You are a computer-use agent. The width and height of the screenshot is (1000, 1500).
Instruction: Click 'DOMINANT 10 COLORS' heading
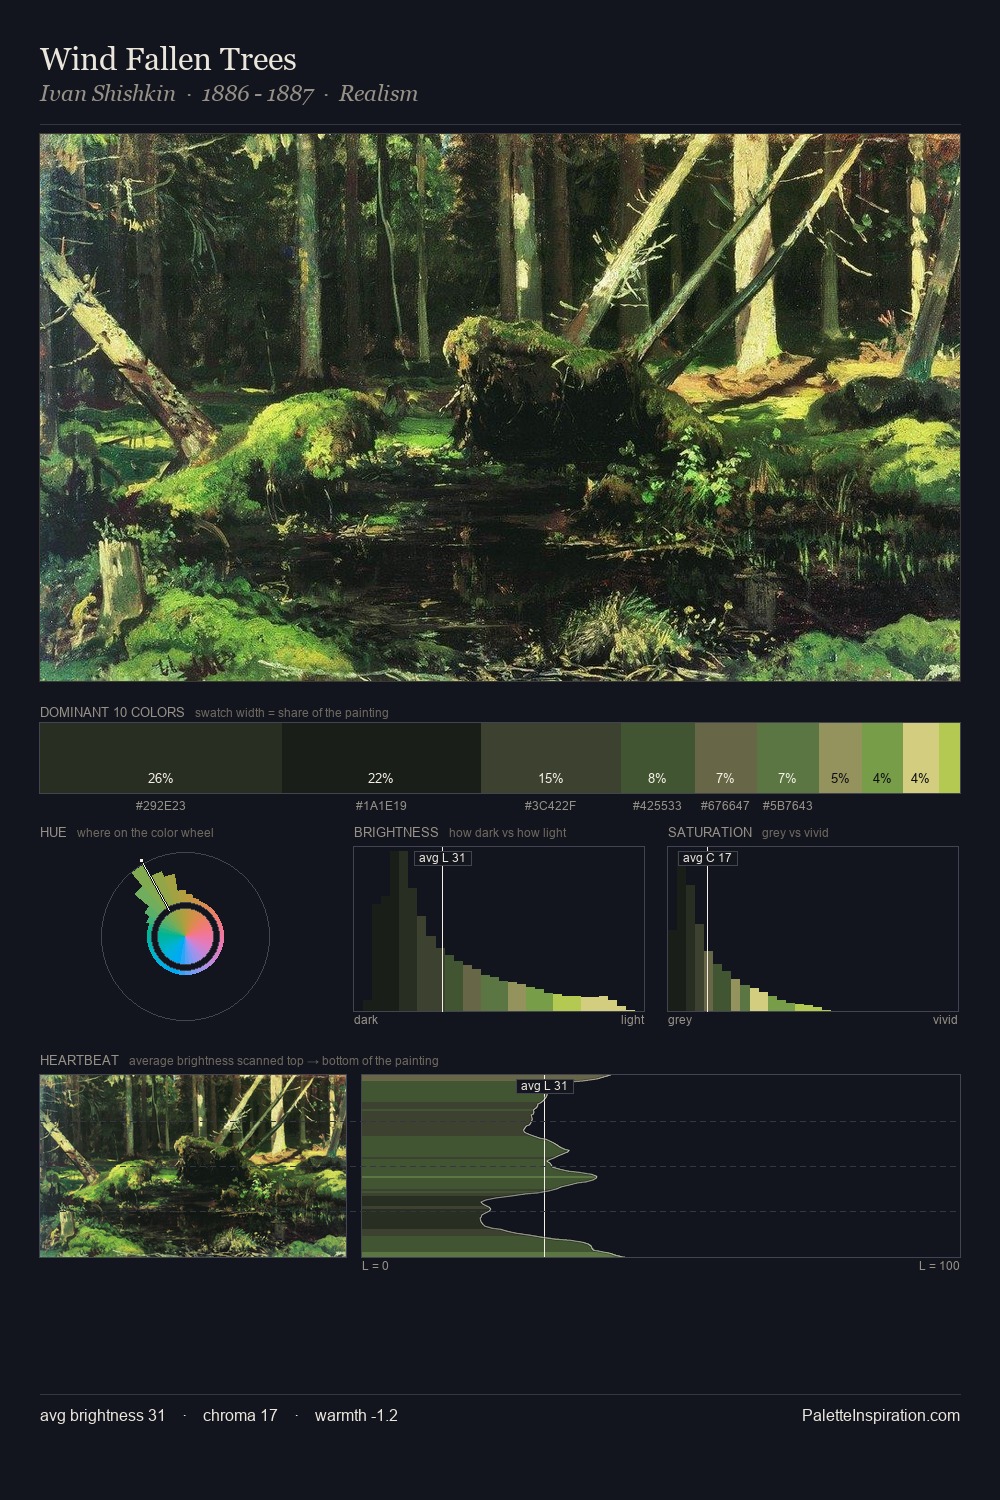point(112,712)
